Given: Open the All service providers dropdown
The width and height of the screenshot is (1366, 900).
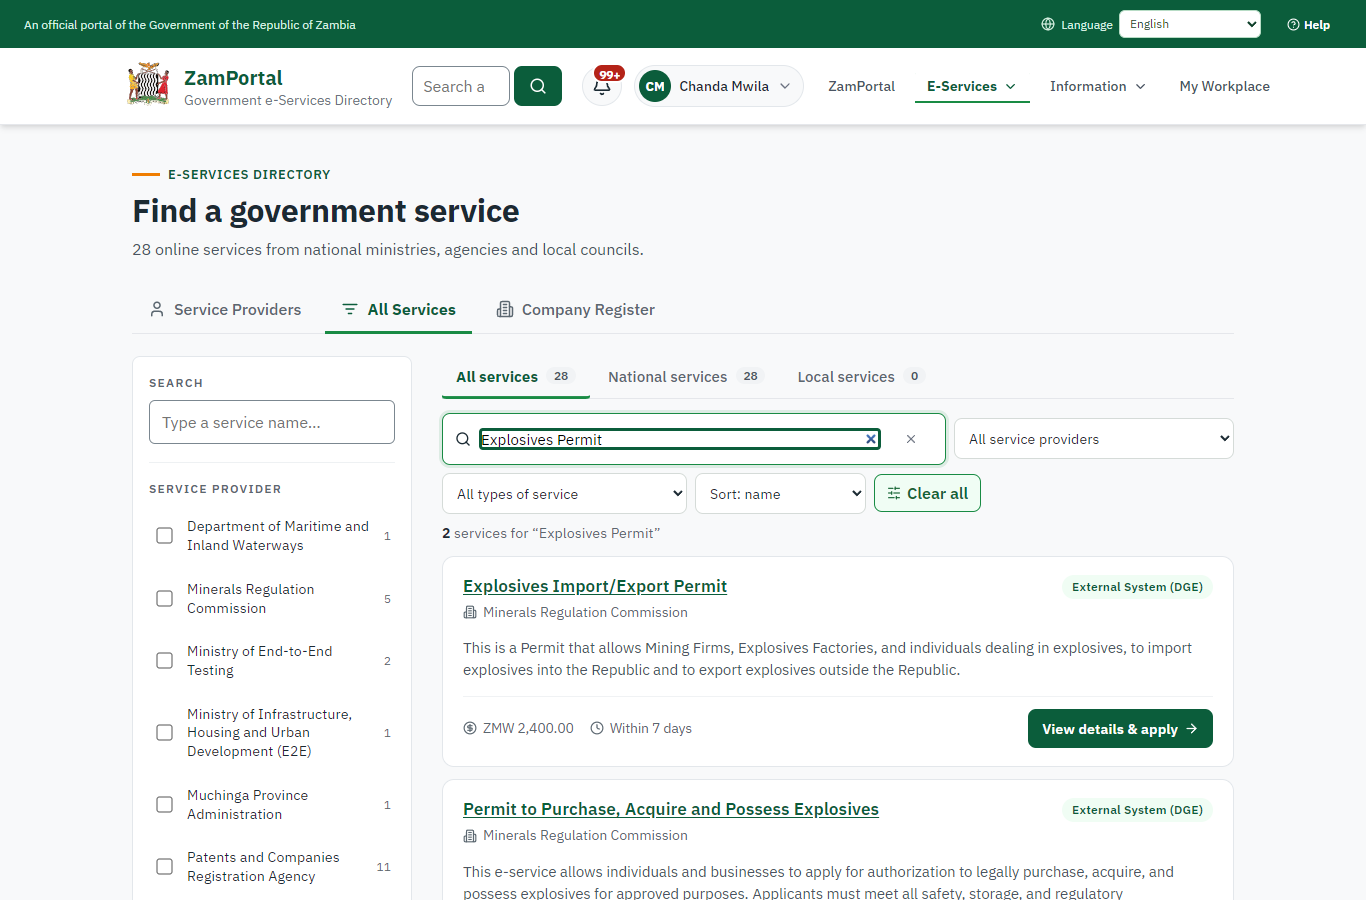Looking at the screenshot, I should click(1094, 439).
